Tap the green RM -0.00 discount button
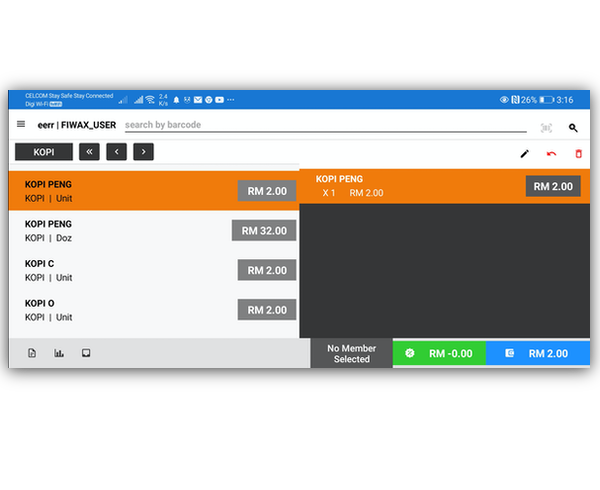600x490 pixels. [x=439, y=353]
